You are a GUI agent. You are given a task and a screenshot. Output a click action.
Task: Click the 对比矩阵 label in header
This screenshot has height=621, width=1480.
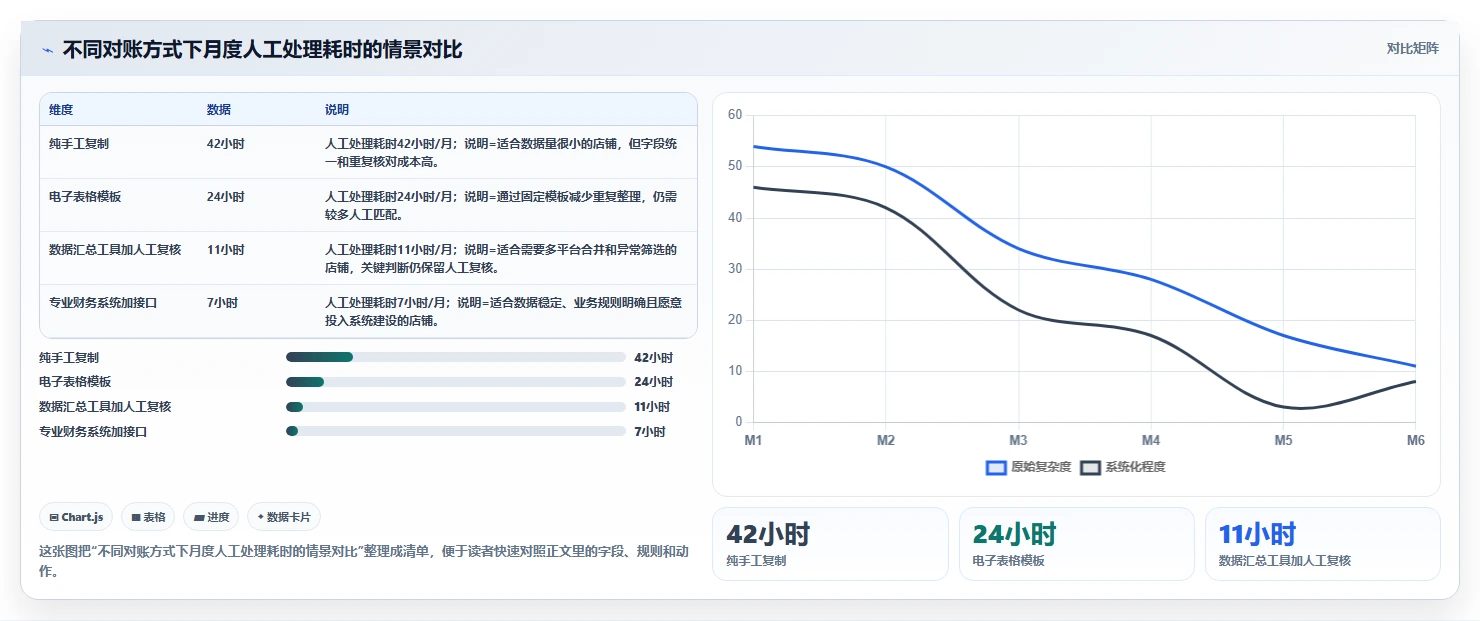[1413, 48]
